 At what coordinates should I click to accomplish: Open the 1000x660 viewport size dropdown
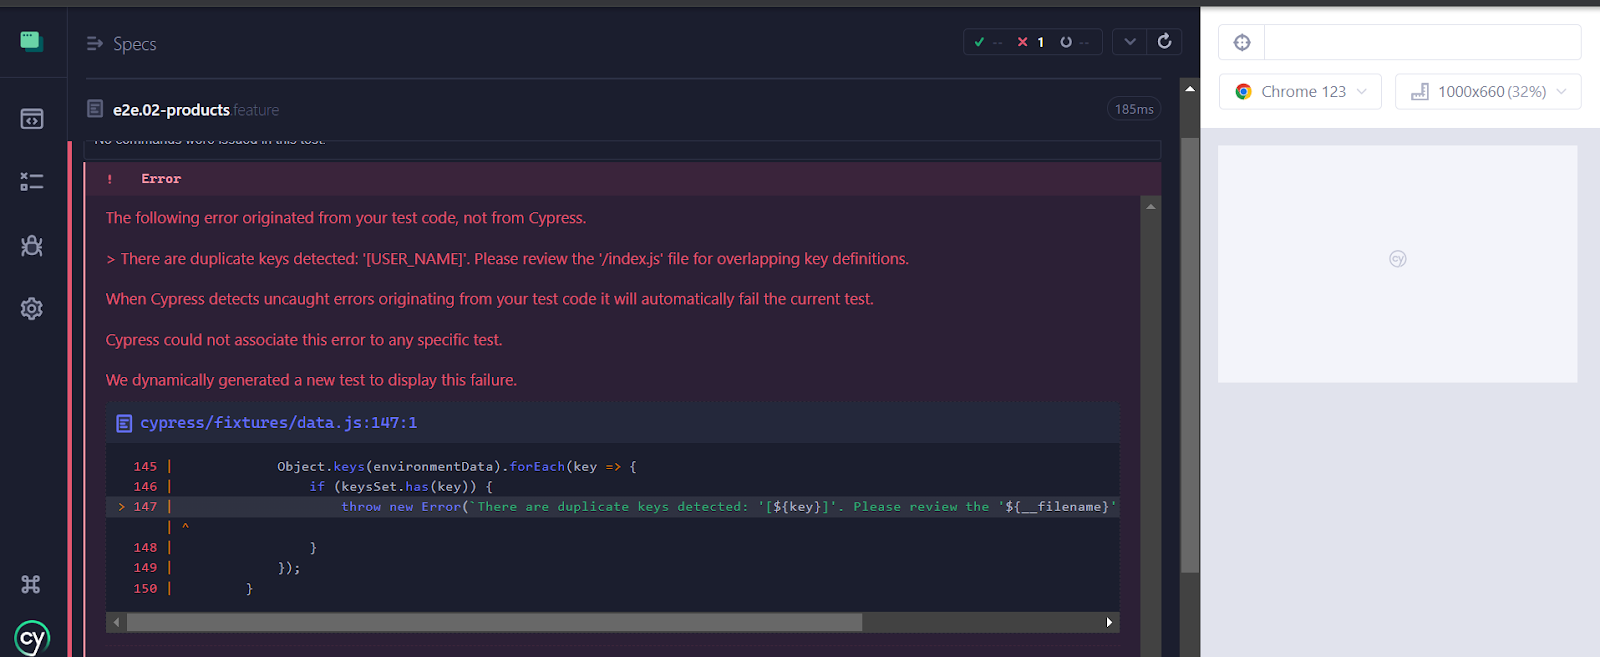point(1488,91)
